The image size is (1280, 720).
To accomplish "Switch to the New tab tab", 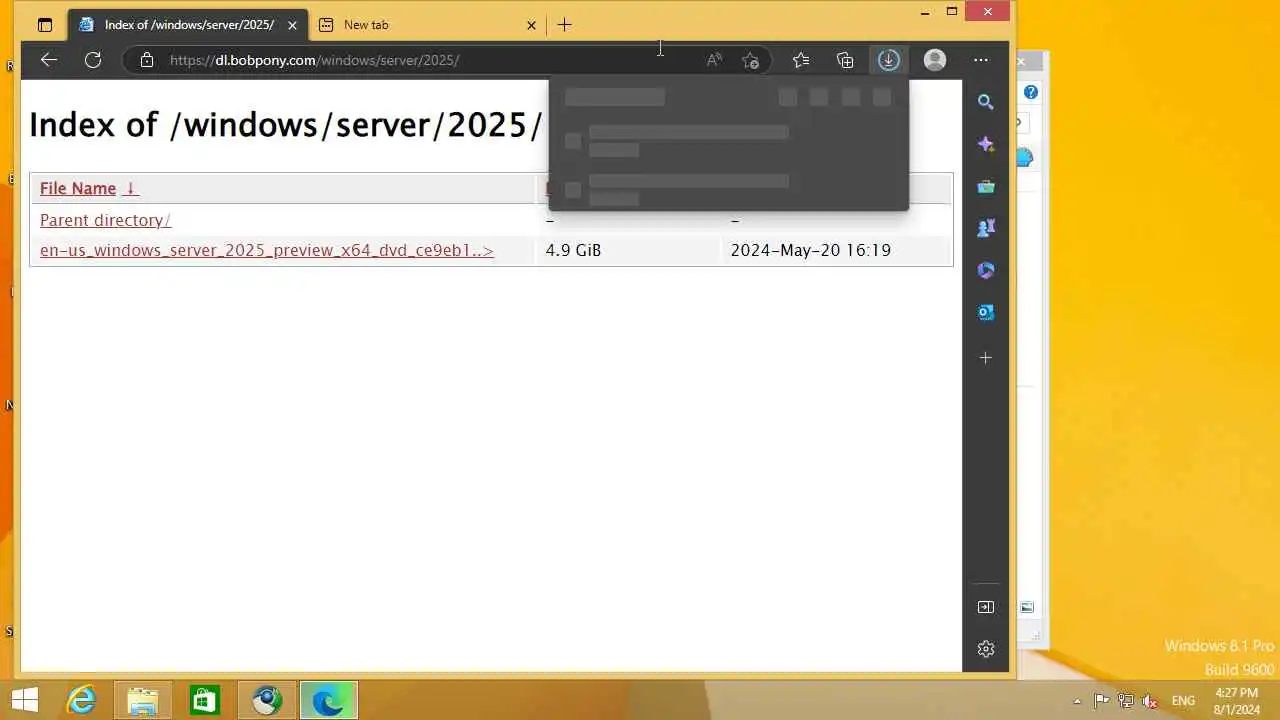I will (x=427, y=25).
